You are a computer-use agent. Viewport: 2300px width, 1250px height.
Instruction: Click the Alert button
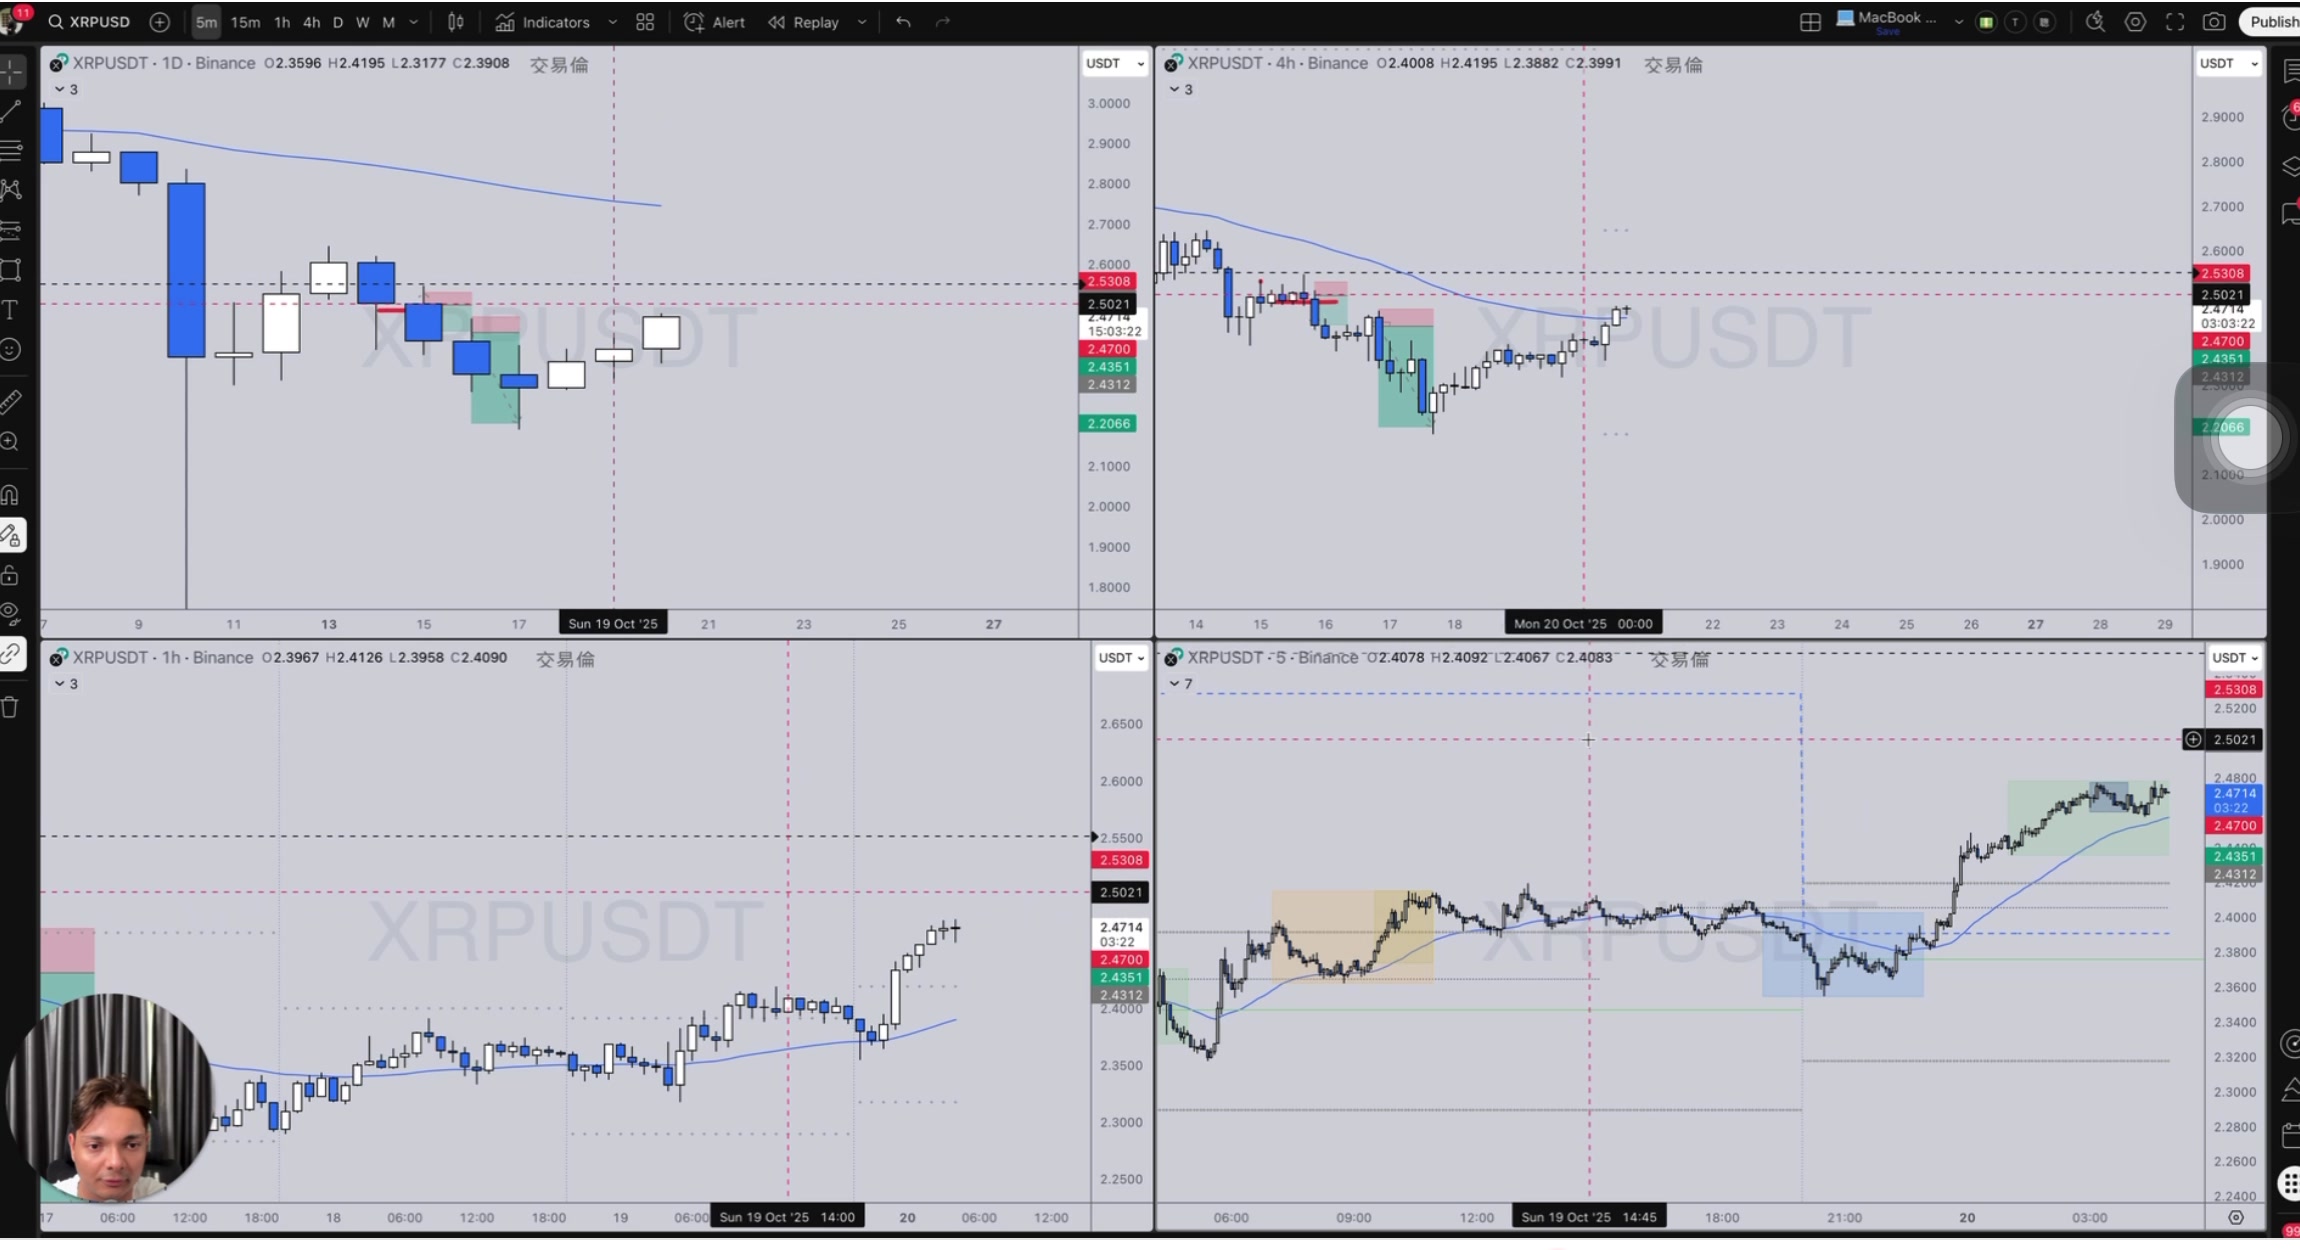[x=715, y=22]
